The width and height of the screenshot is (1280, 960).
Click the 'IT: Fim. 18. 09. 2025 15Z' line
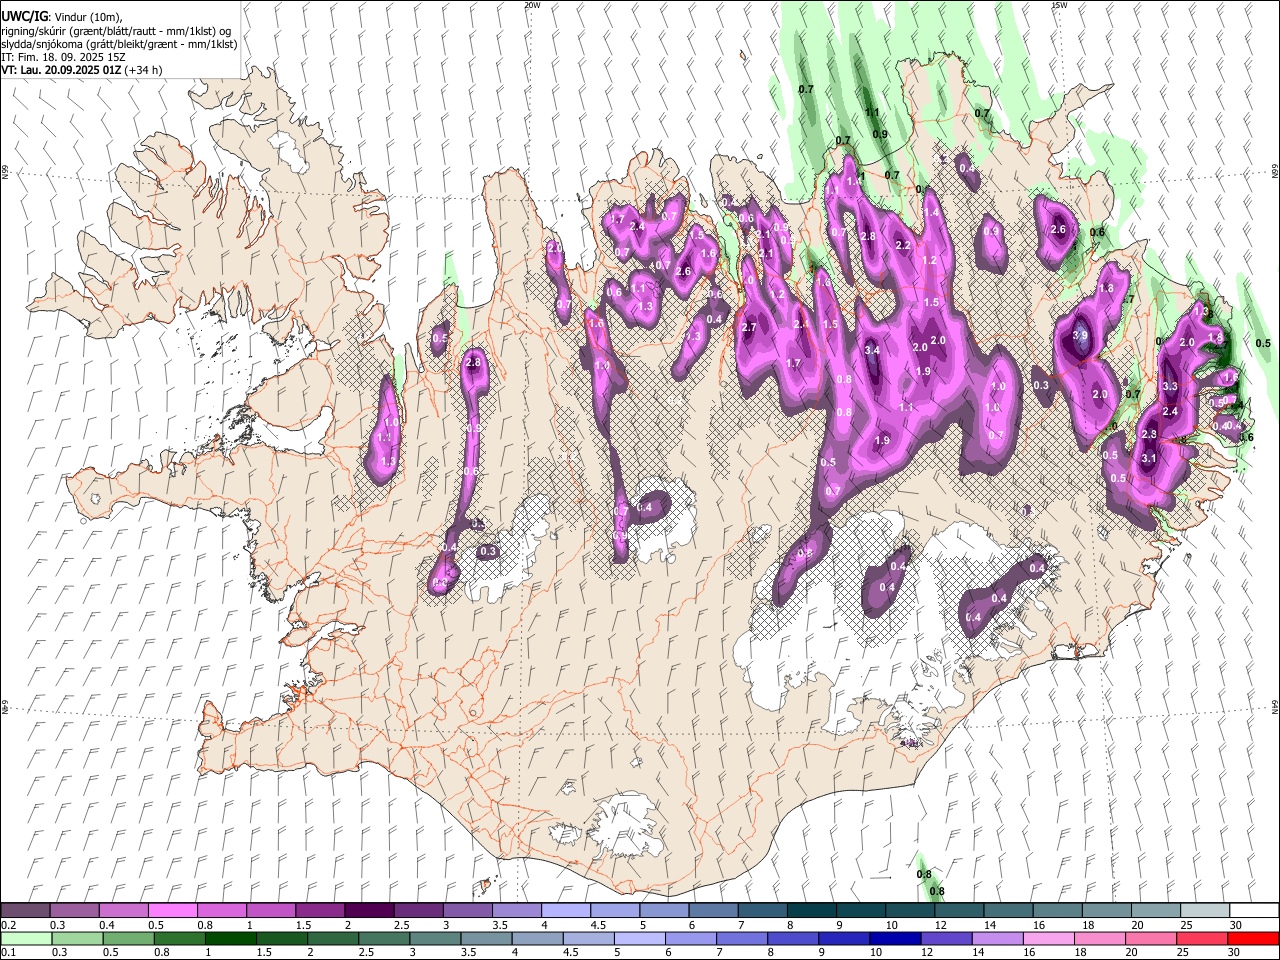point(62,57)
